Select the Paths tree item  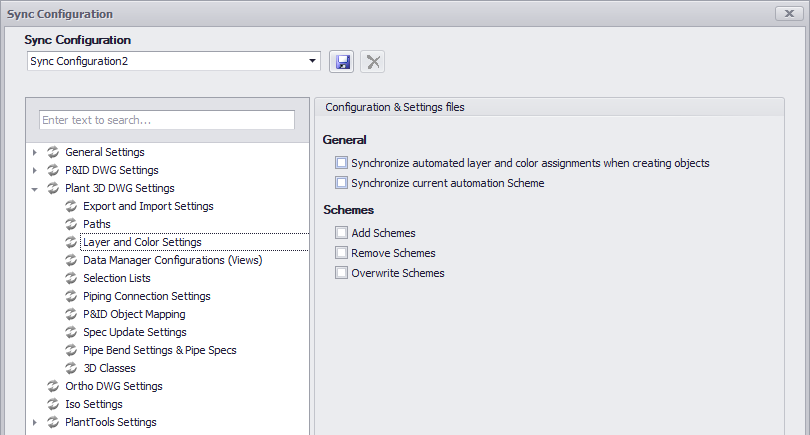coord(97,224)
